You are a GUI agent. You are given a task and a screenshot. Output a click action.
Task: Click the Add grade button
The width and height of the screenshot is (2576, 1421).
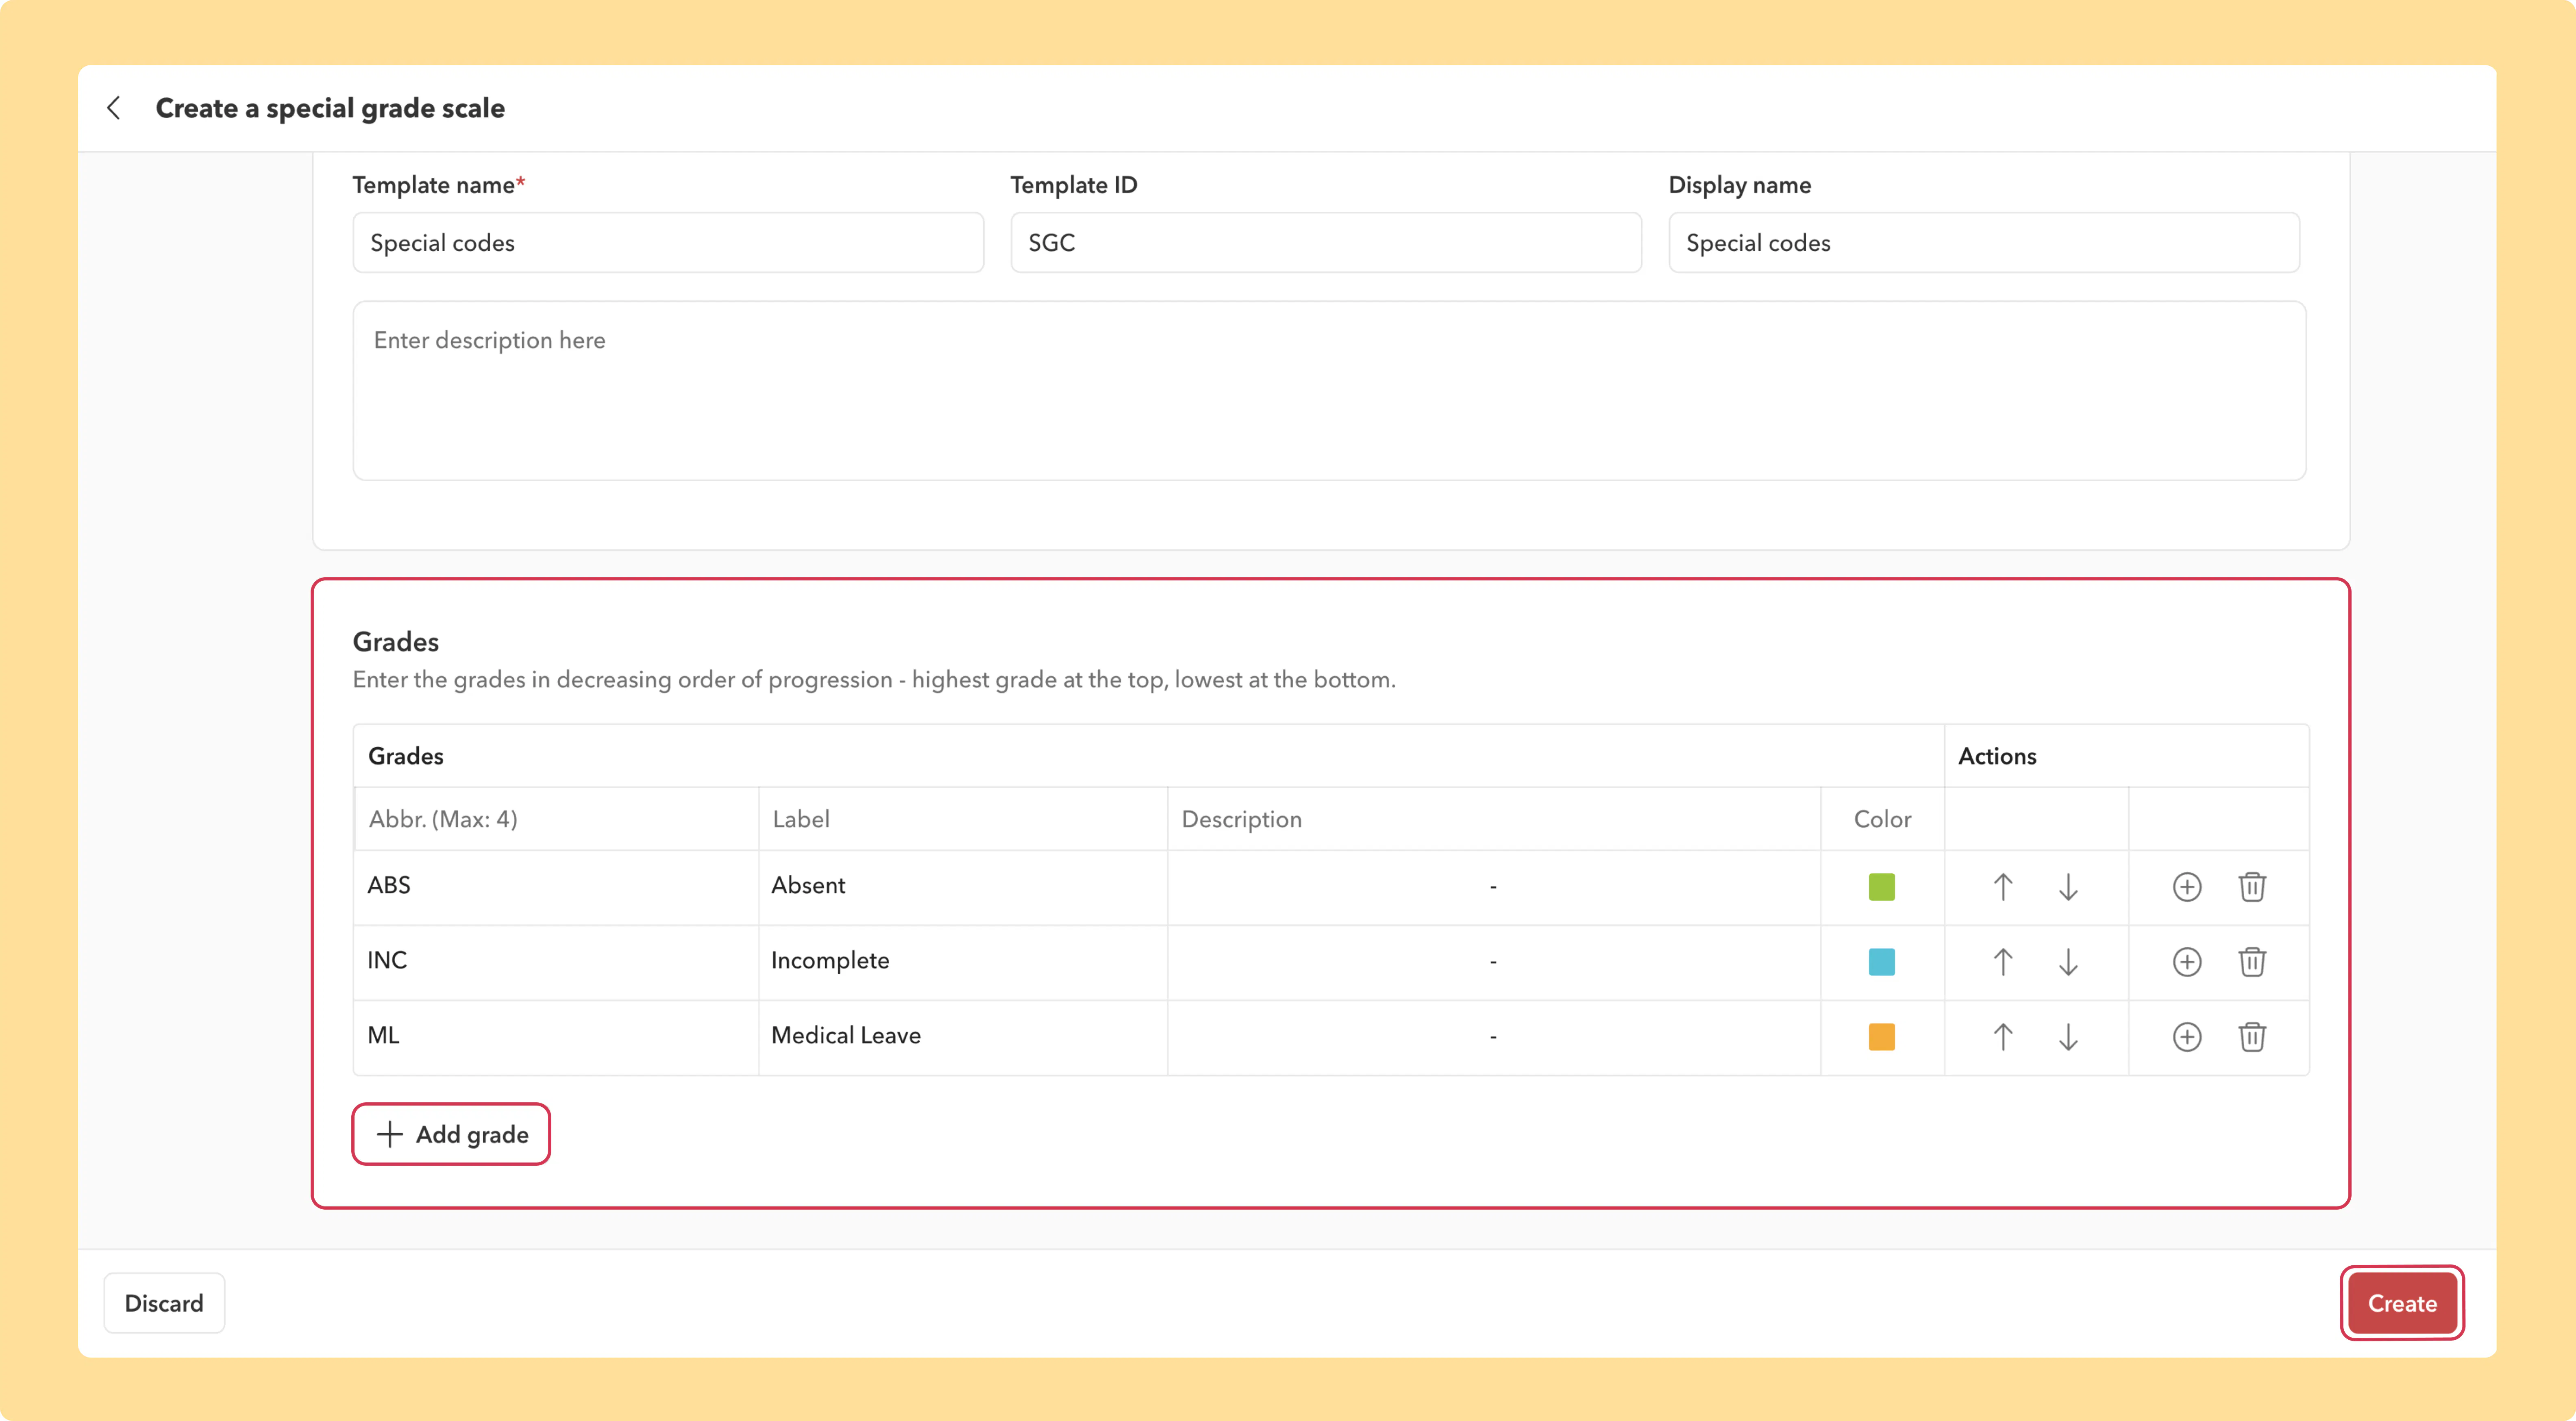click(x=451, y=1134)
